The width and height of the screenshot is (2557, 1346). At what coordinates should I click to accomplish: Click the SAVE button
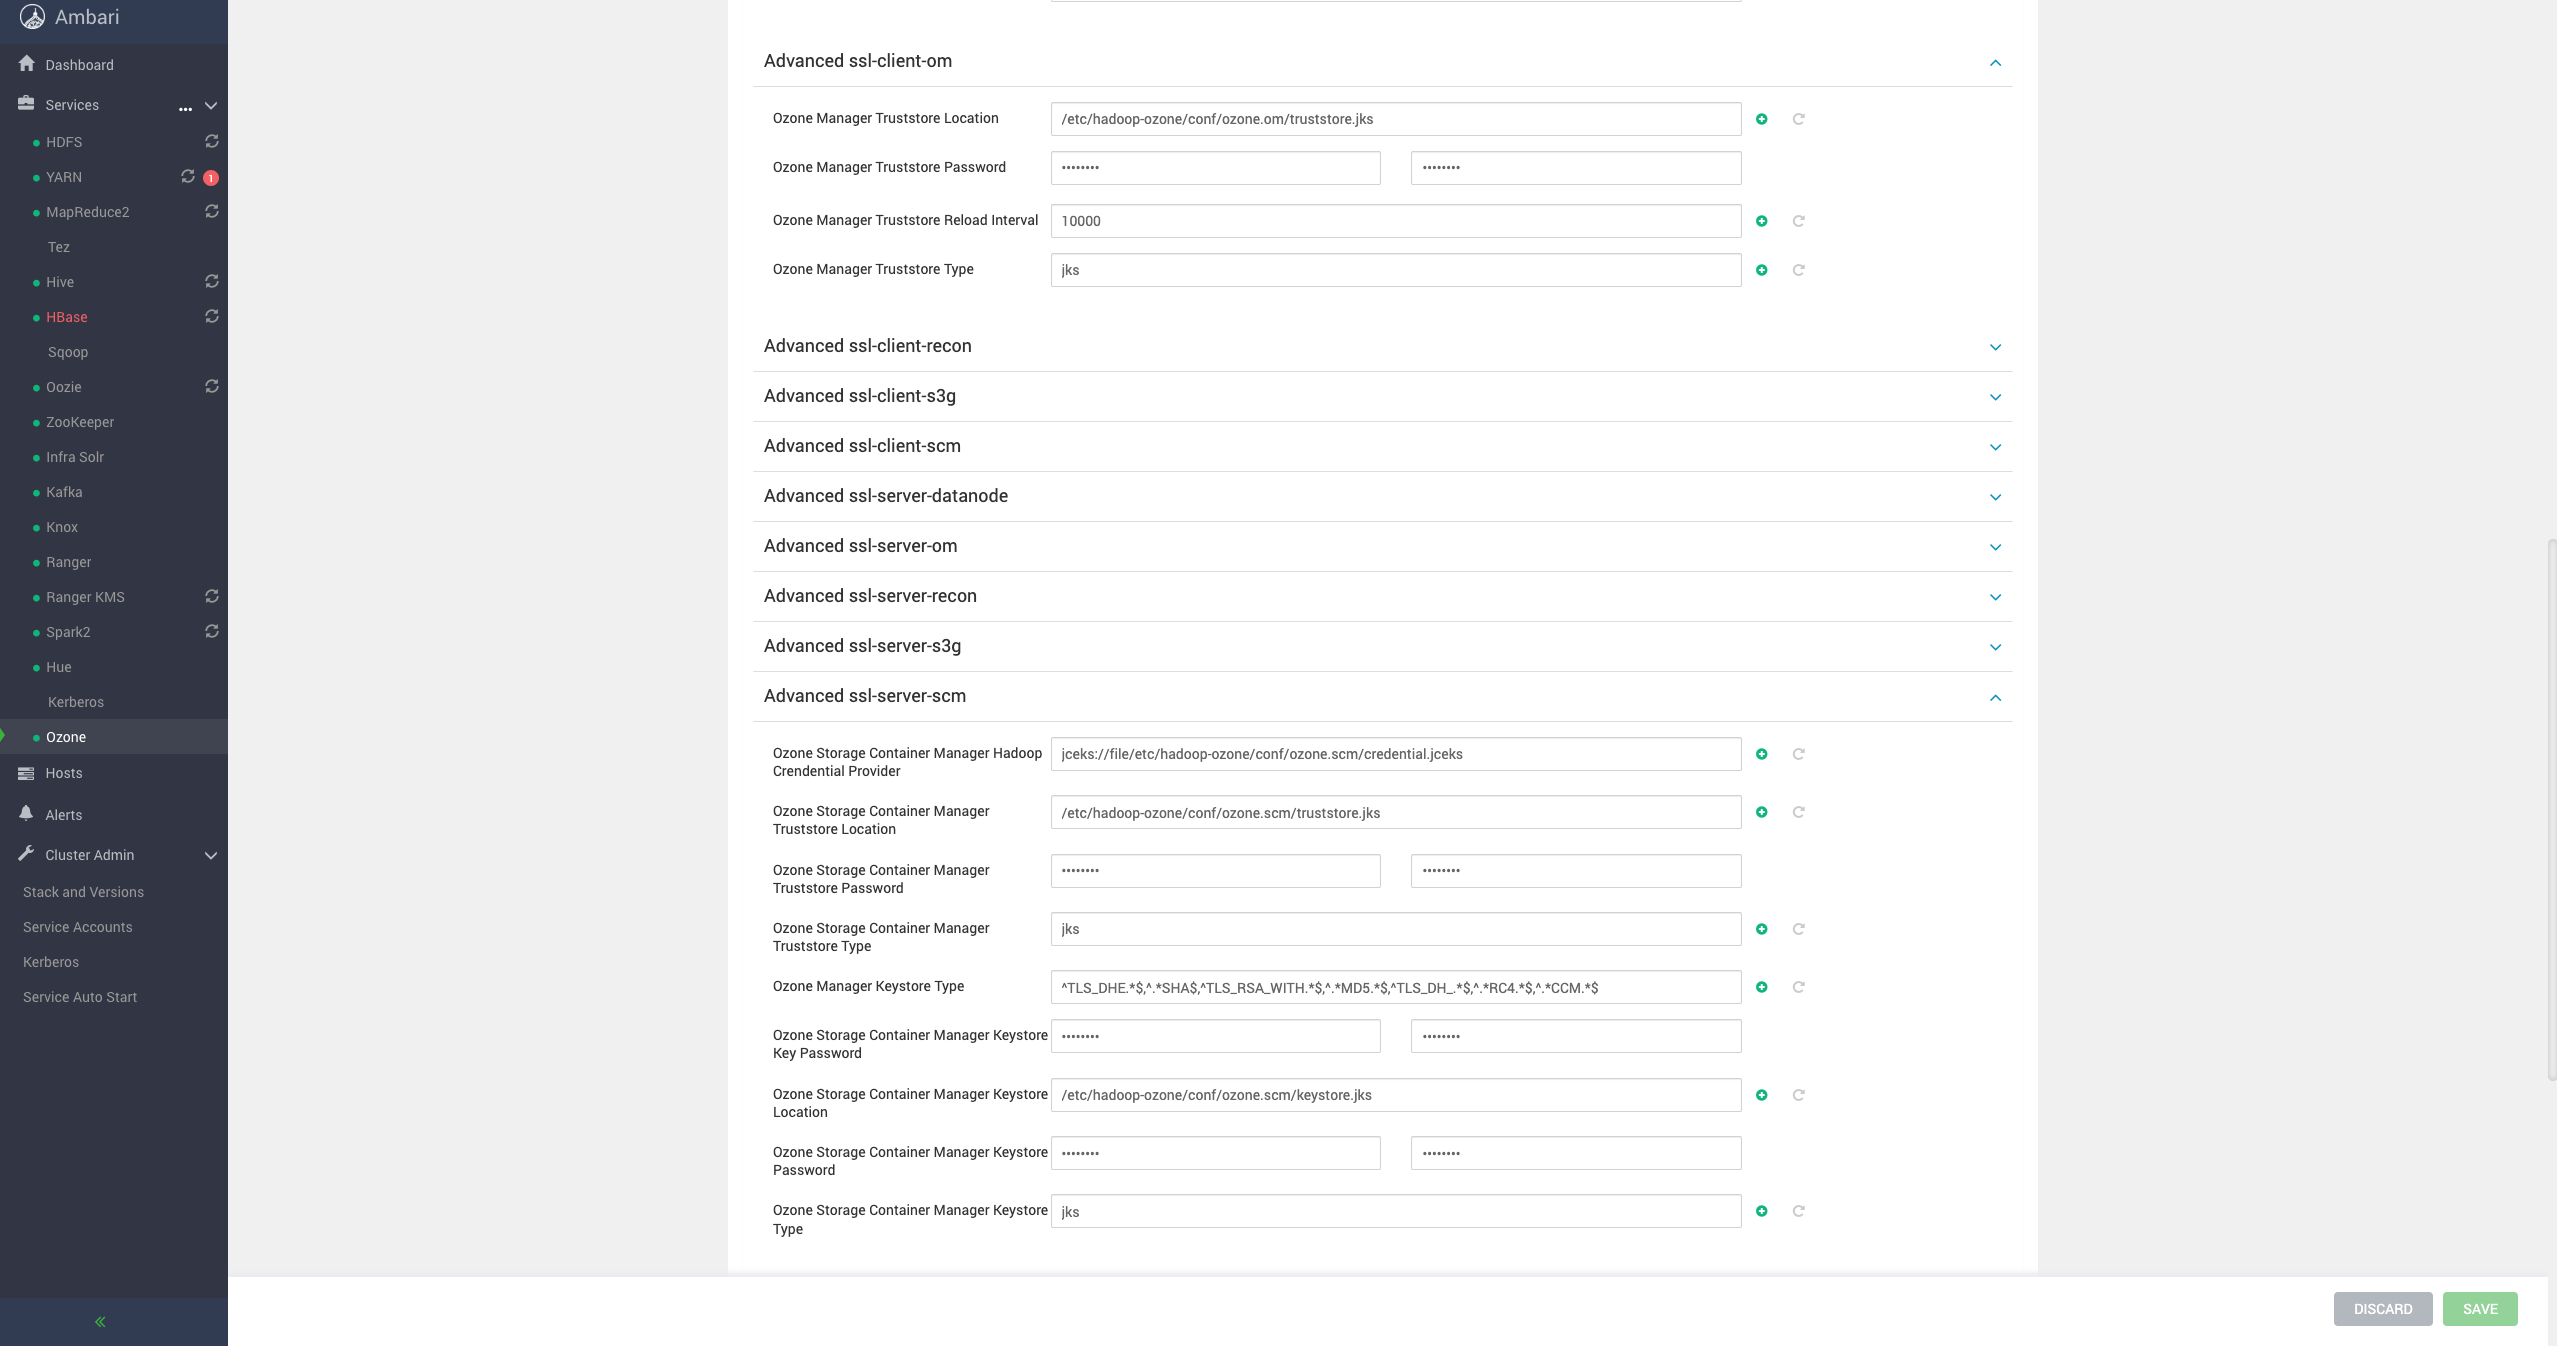click(2480, 1309)
